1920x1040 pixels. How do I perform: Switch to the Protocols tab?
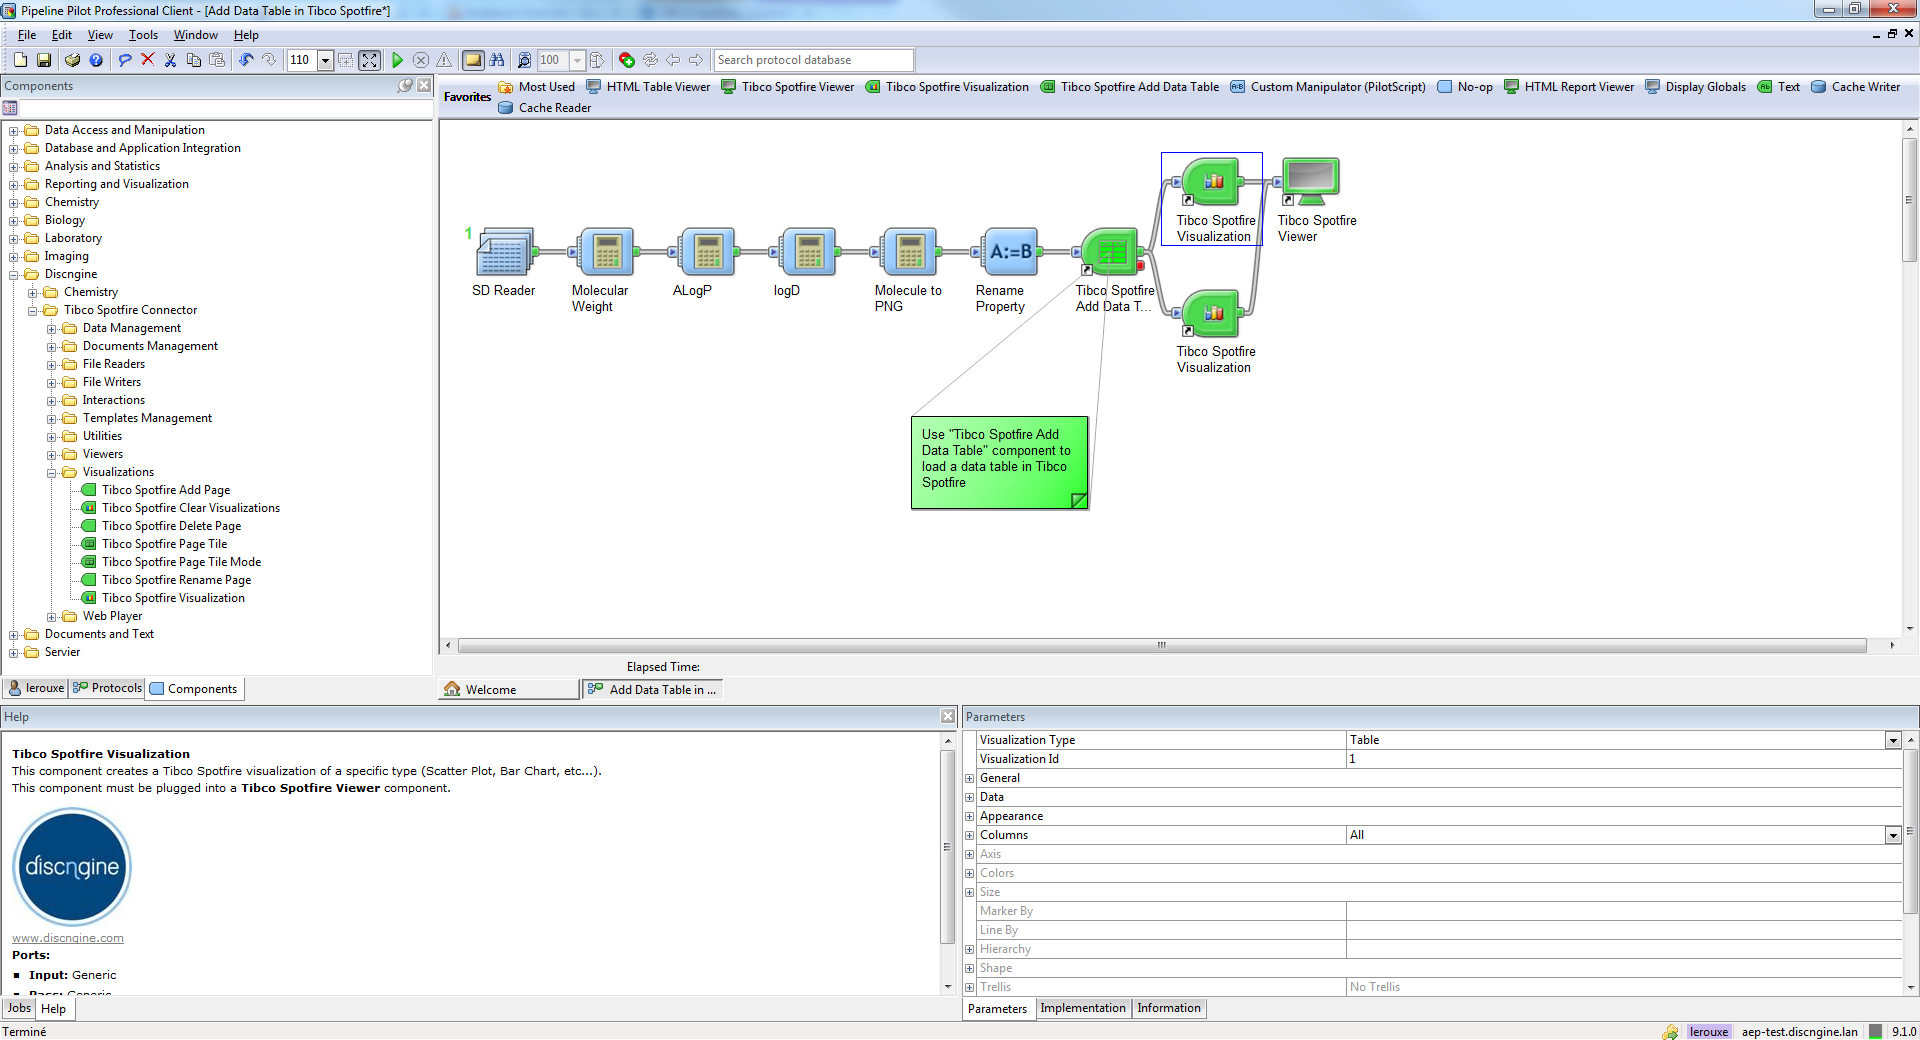point(107,688)
